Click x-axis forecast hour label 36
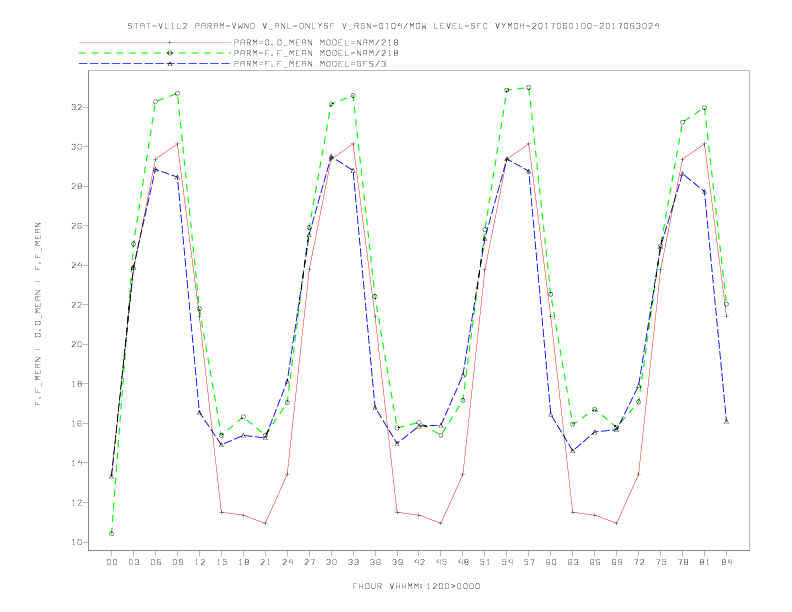The image size is (792, 612). (375, 562)
